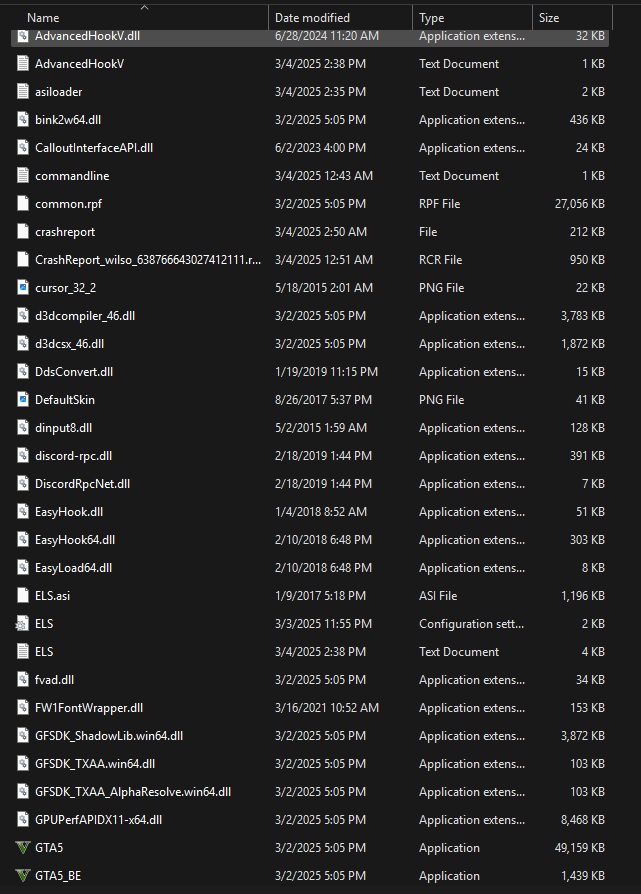Select the GFSDK_TXAA_AlphaResolve.win64.dll file name
This screenshot has width=641, height=894.
[133, 792]
